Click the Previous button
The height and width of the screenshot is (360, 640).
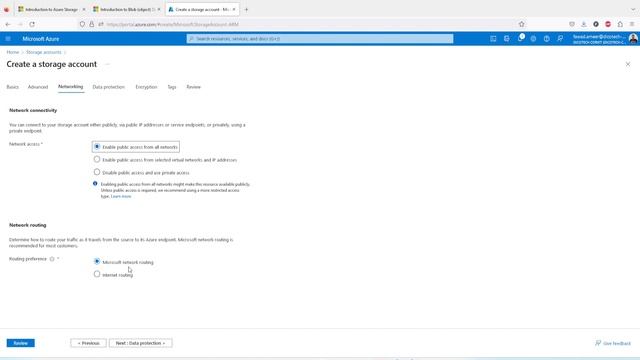[x=88, y=343]
